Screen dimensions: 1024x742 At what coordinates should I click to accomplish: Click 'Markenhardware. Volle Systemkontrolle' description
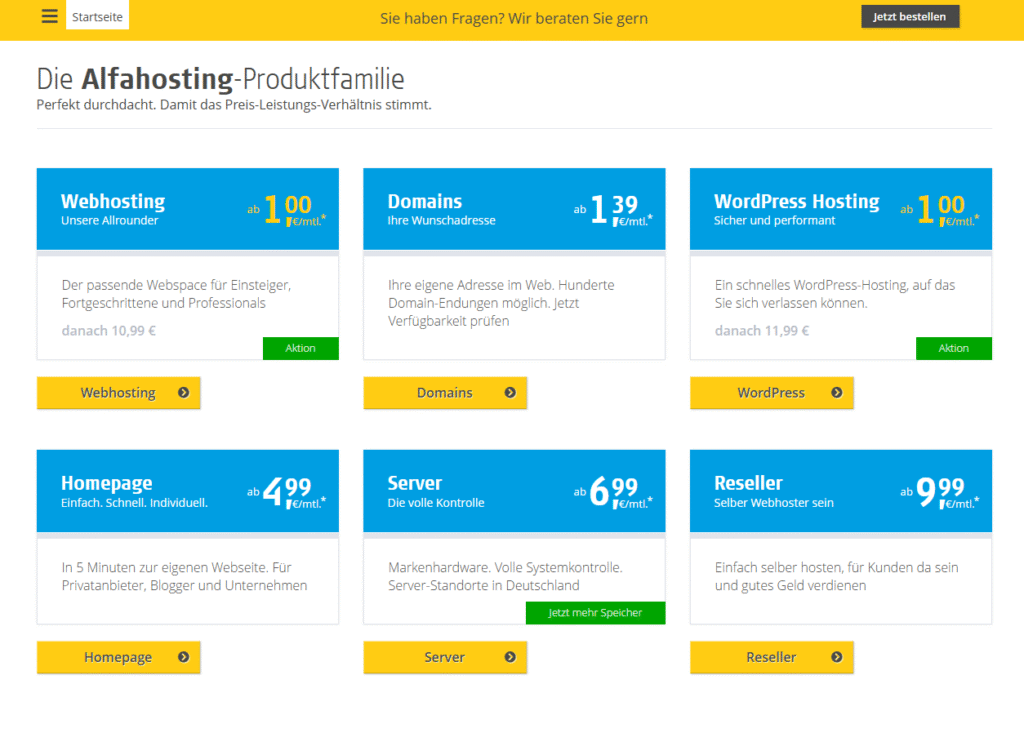tap(505, 576)
